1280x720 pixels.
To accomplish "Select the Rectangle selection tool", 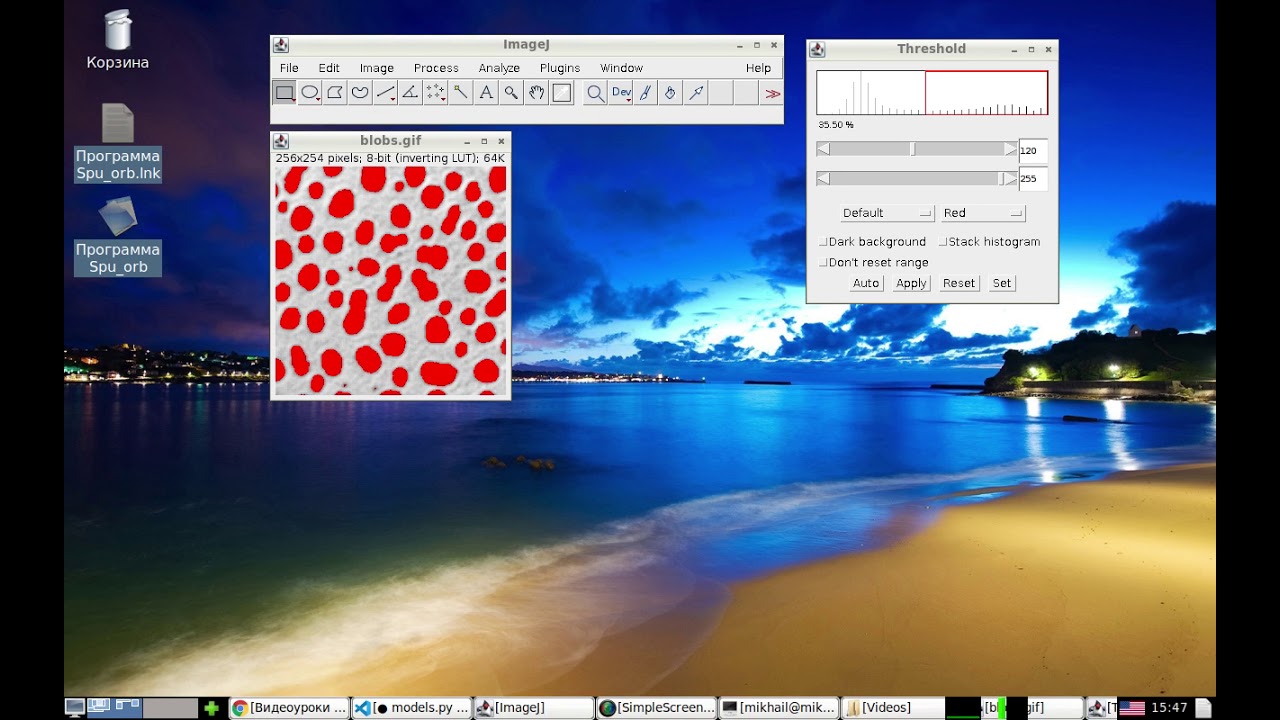I will [285, 93].
